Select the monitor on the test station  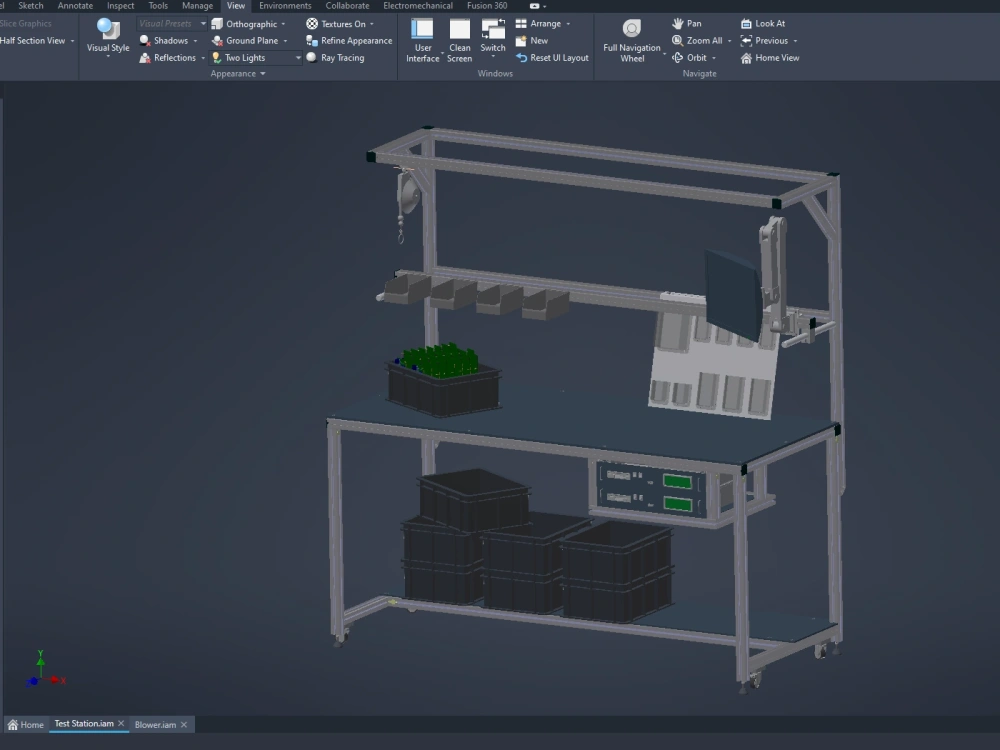tap(732, 295)
